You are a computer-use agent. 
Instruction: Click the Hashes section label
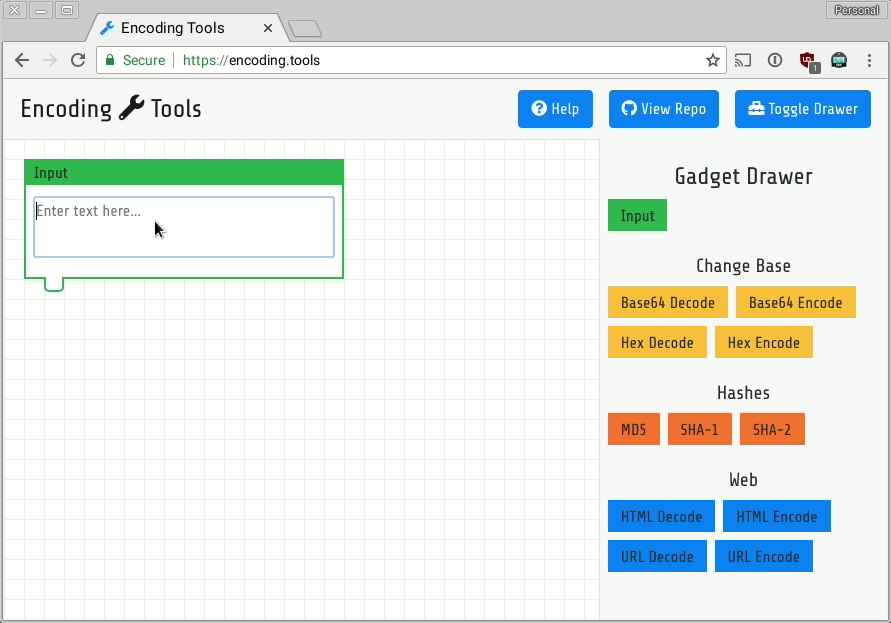click(x=743, y=393)
